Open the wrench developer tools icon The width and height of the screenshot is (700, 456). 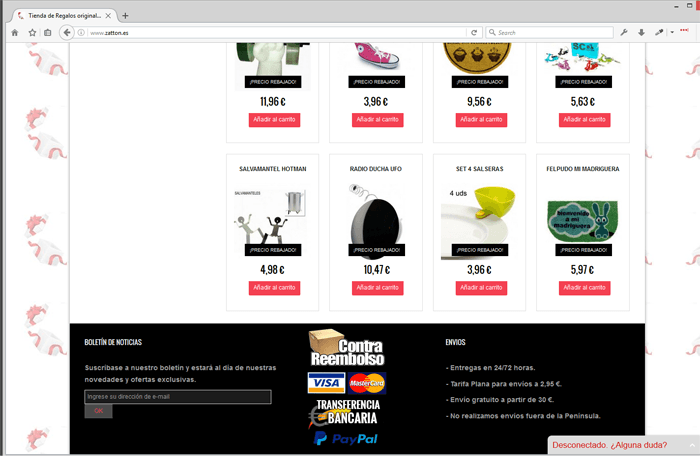pyautogui.click(x=624, y=32)
